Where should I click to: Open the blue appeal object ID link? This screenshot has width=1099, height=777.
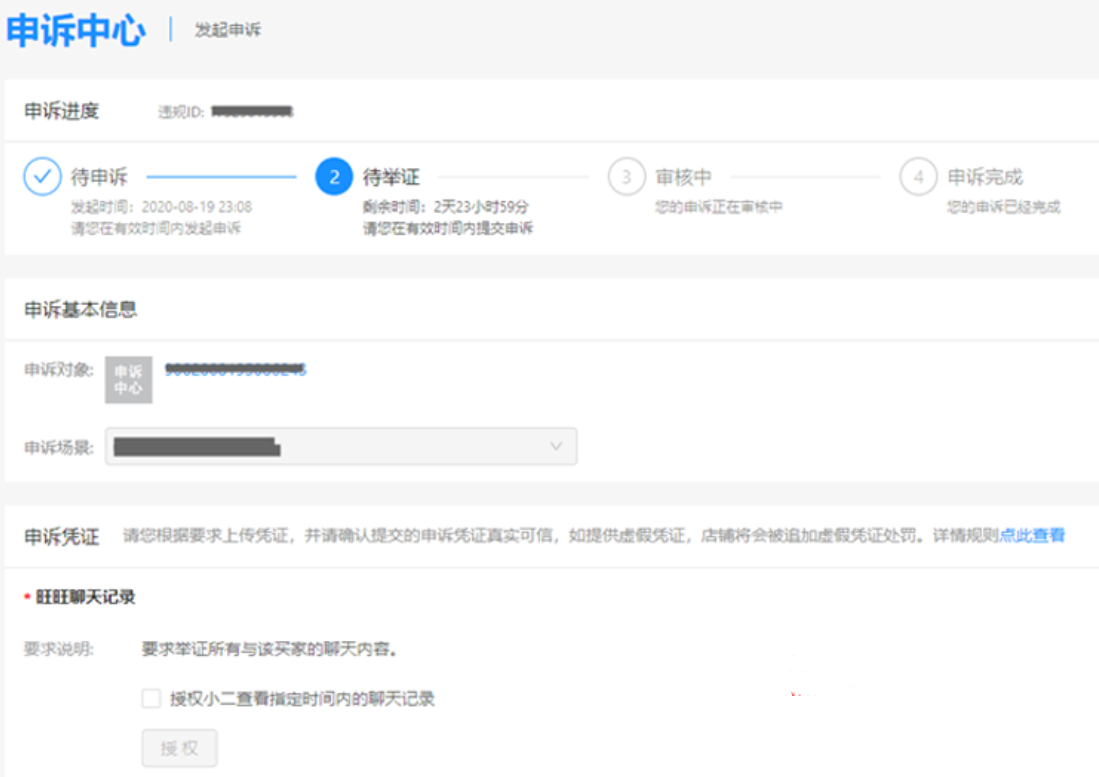coord(235,370)
